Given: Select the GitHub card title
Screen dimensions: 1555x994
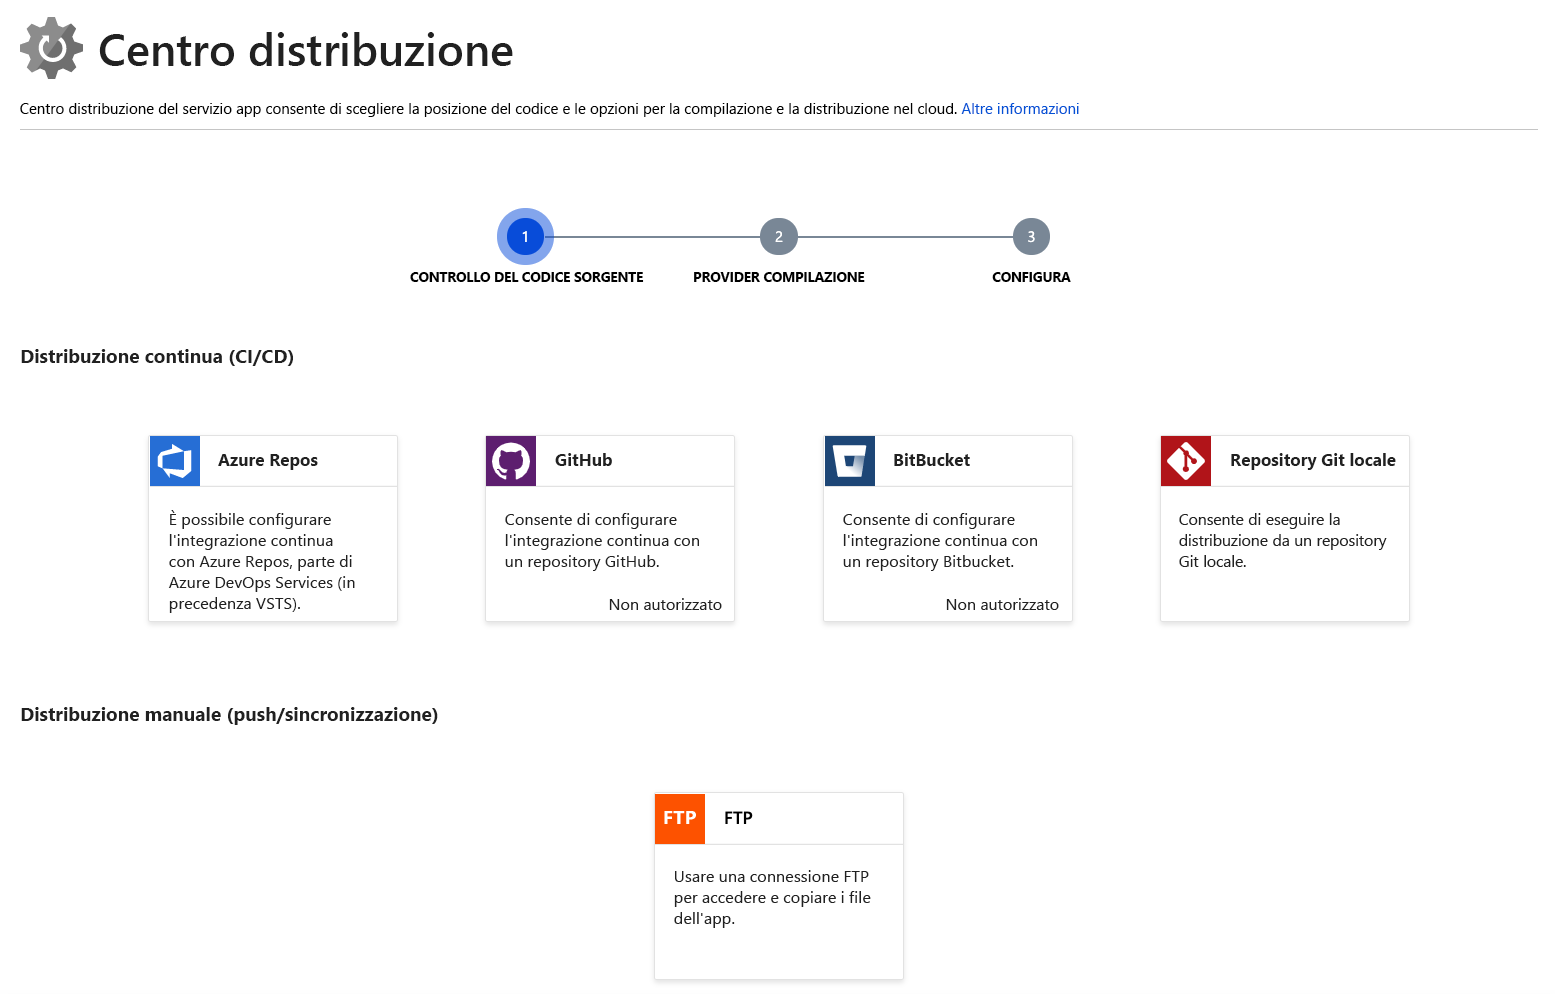Looking at the screenshot, I should coord(583,460).
